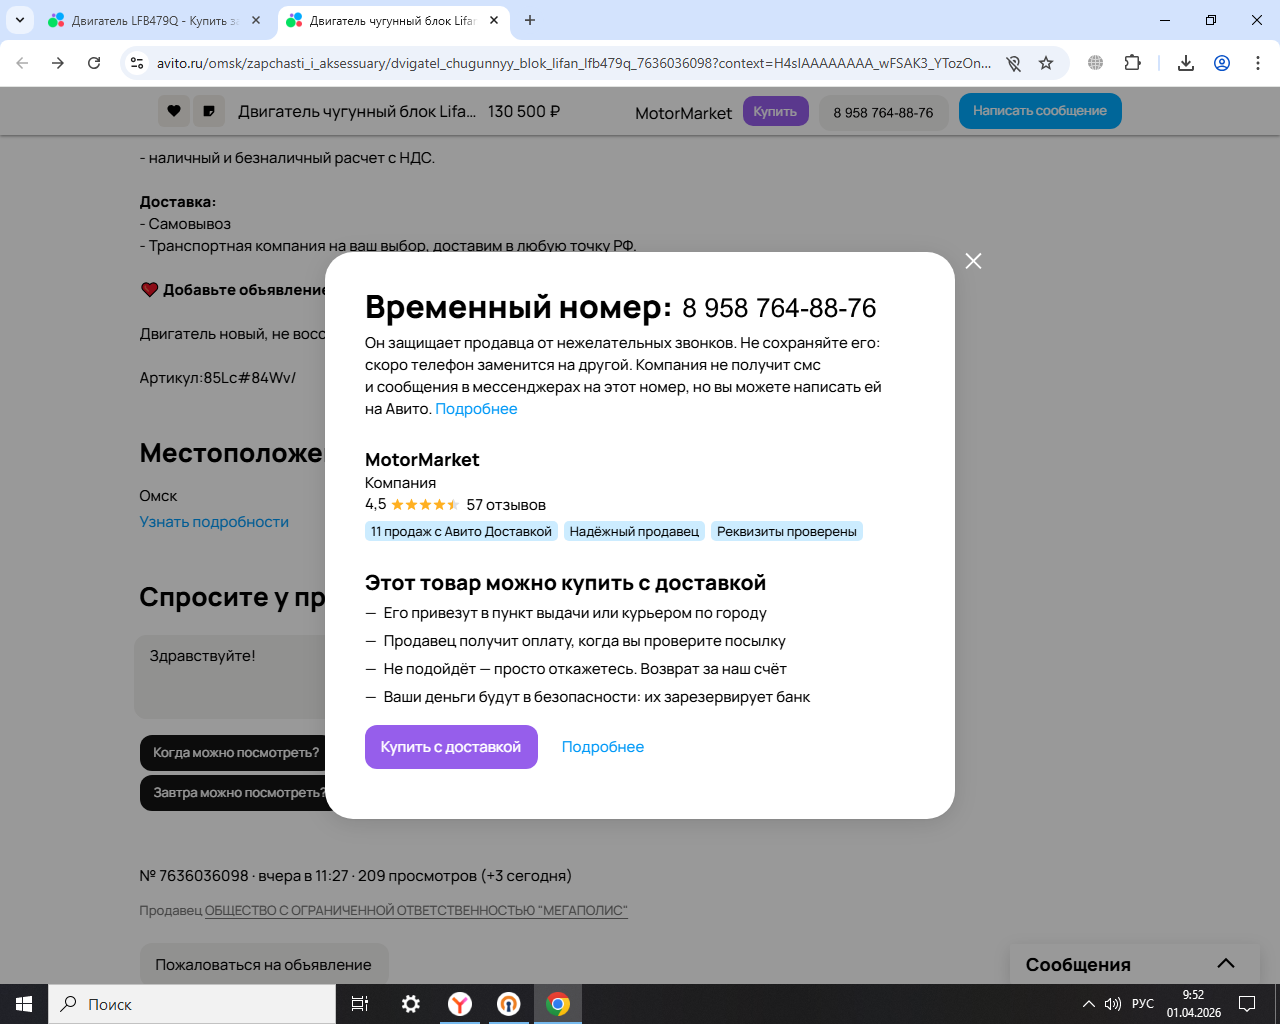Expand the tab search dropdown
This screenshot has height=1024, width=1280.
point(20,20)
